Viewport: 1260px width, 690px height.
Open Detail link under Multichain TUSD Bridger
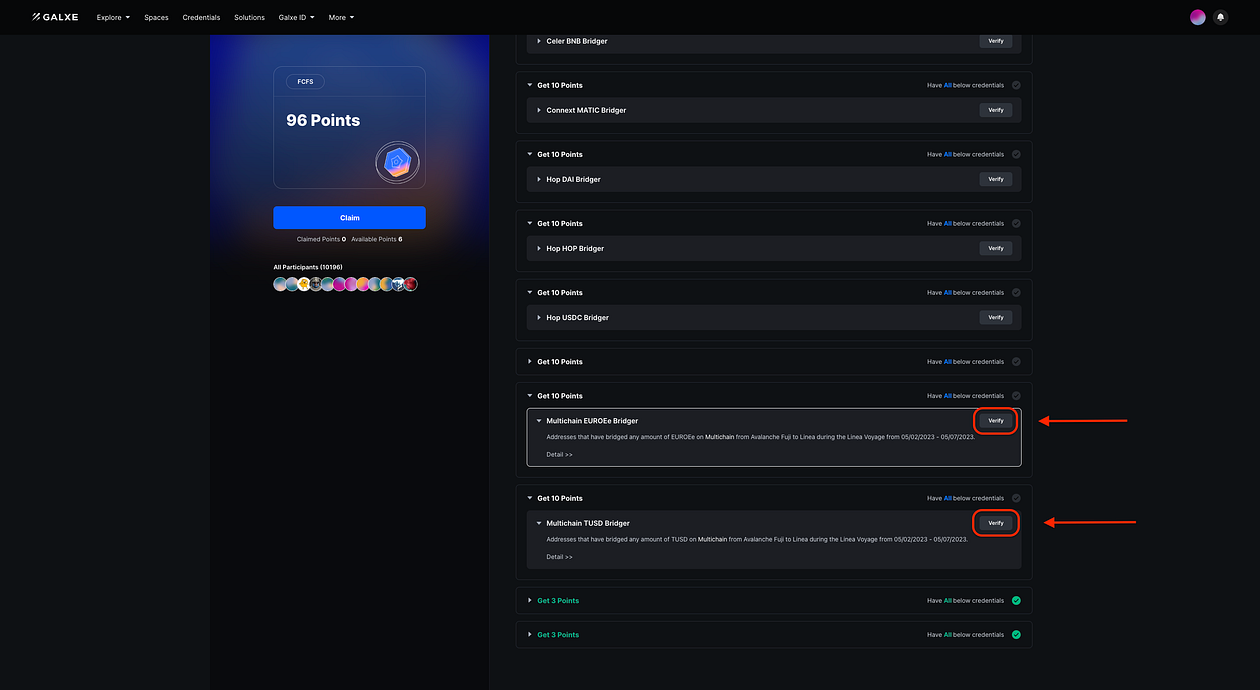[x=559, y=556]
